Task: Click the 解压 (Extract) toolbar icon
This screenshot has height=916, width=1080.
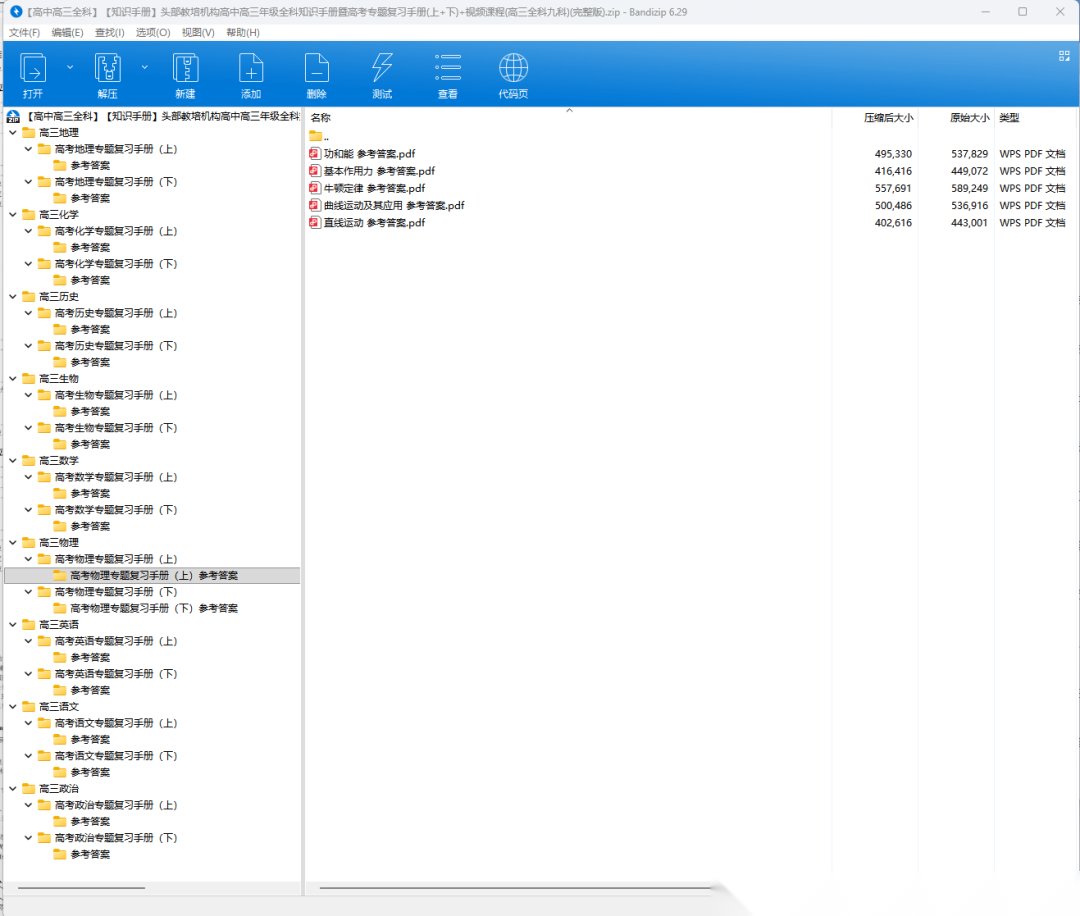Action: 107,69
